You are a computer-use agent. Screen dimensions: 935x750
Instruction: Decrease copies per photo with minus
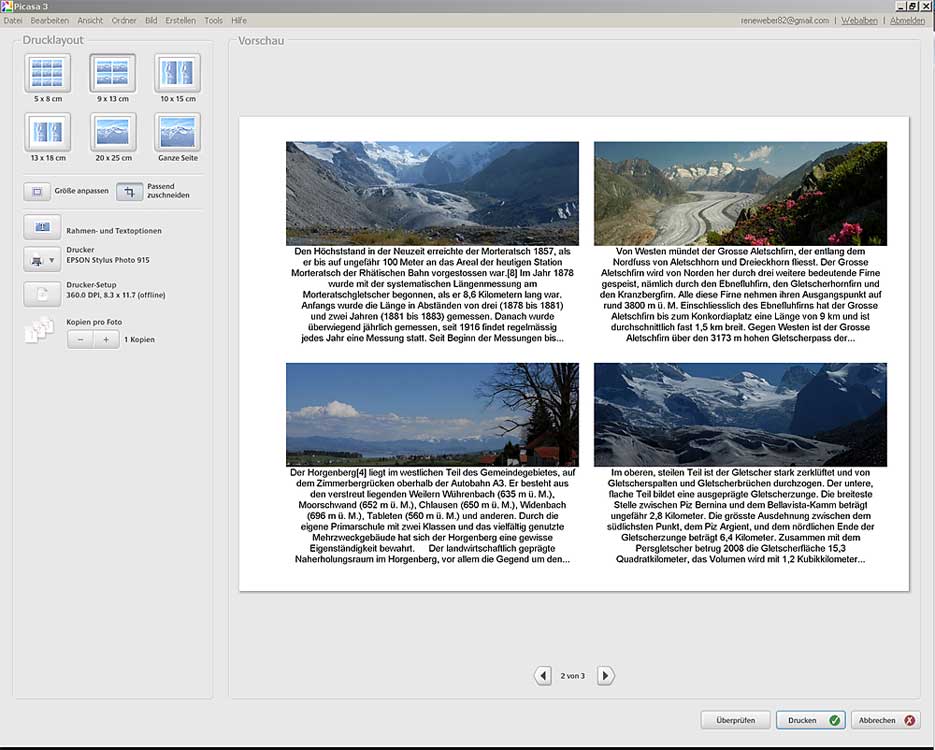pos(82,340)
